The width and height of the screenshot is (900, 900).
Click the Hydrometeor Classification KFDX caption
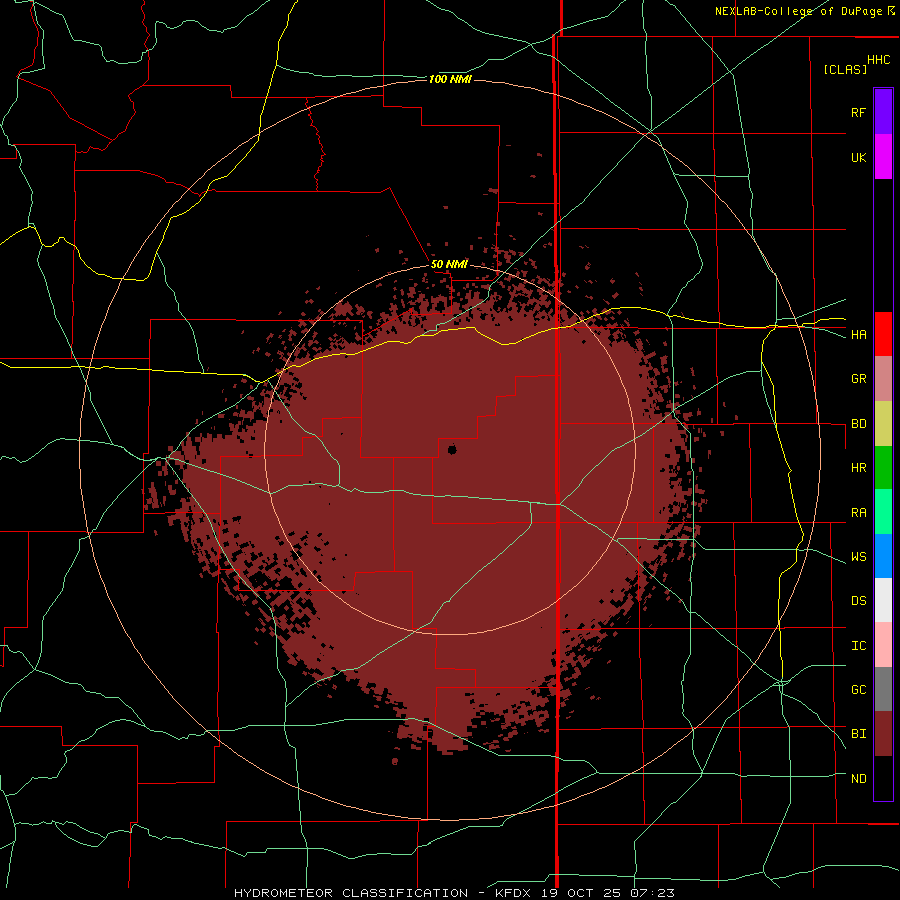(454, 893)
